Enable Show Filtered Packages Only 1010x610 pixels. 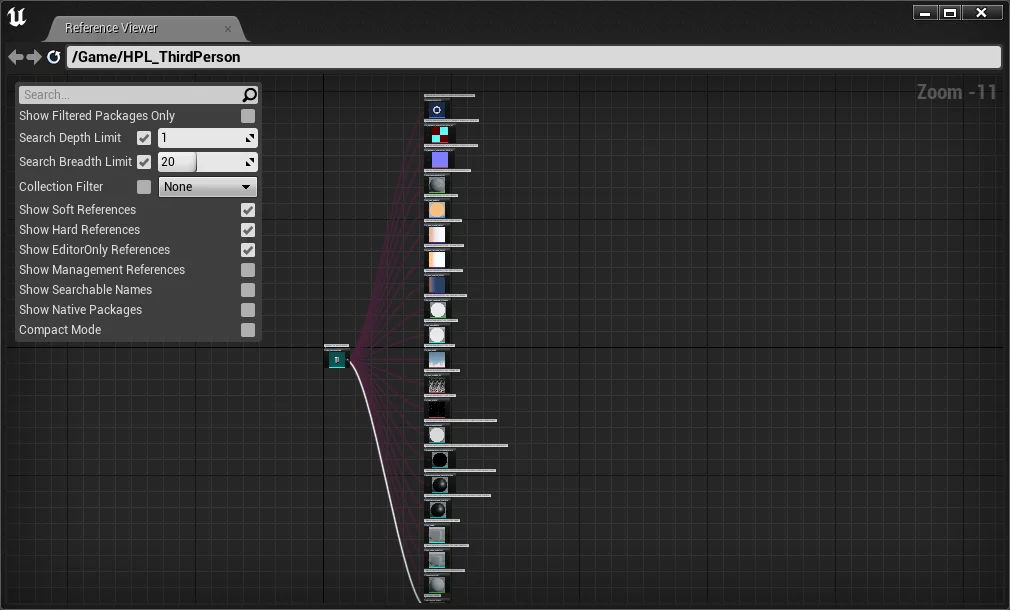[x=248, y=116]
